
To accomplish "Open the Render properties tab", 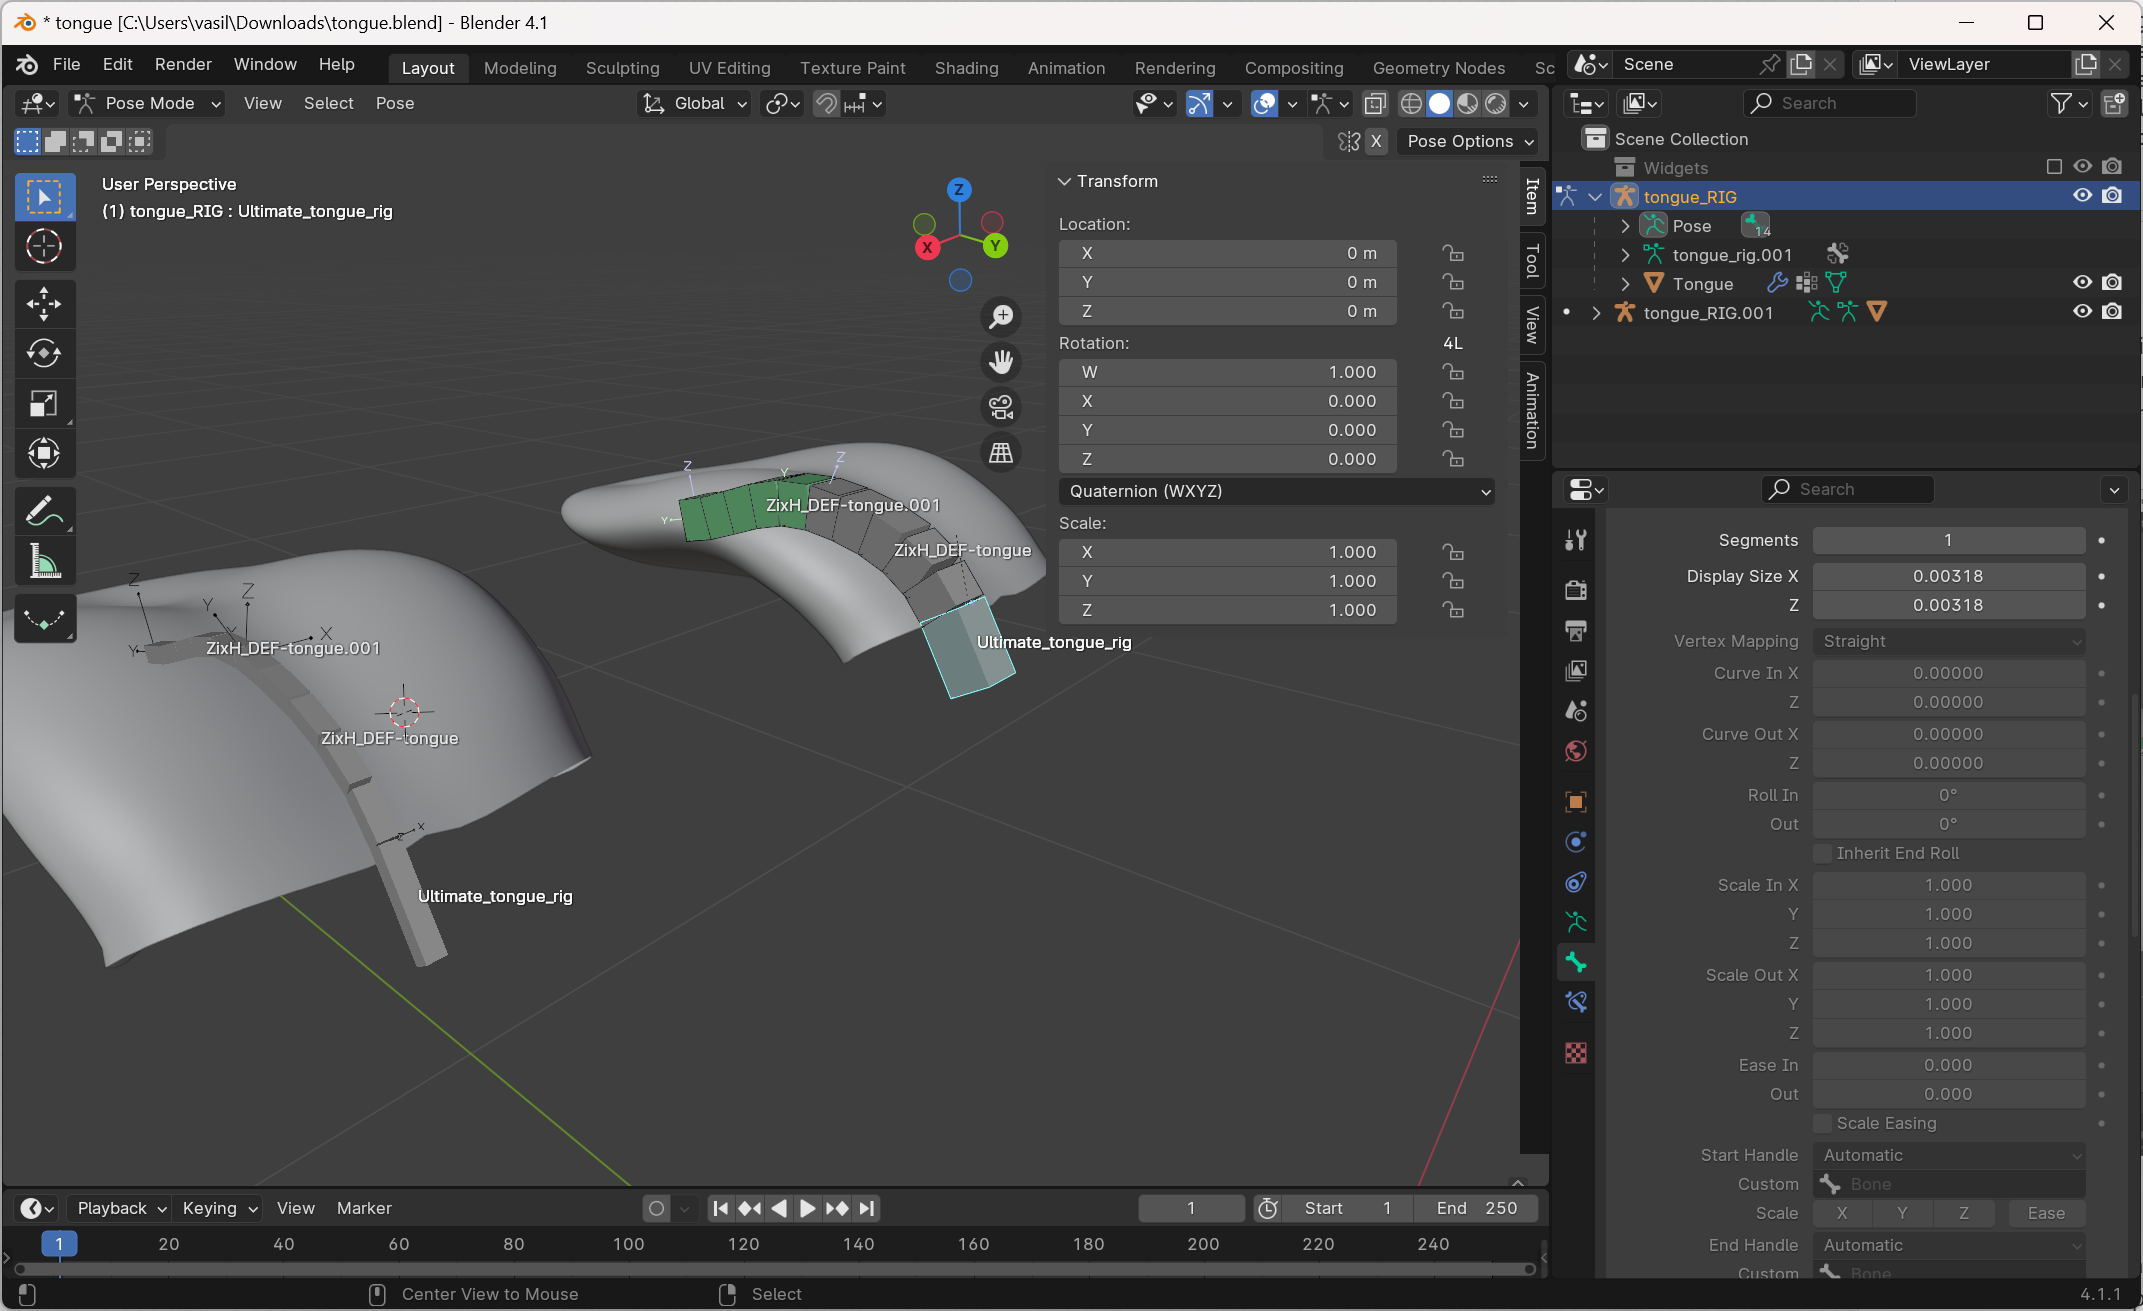I will click(x=1576, y=590).
